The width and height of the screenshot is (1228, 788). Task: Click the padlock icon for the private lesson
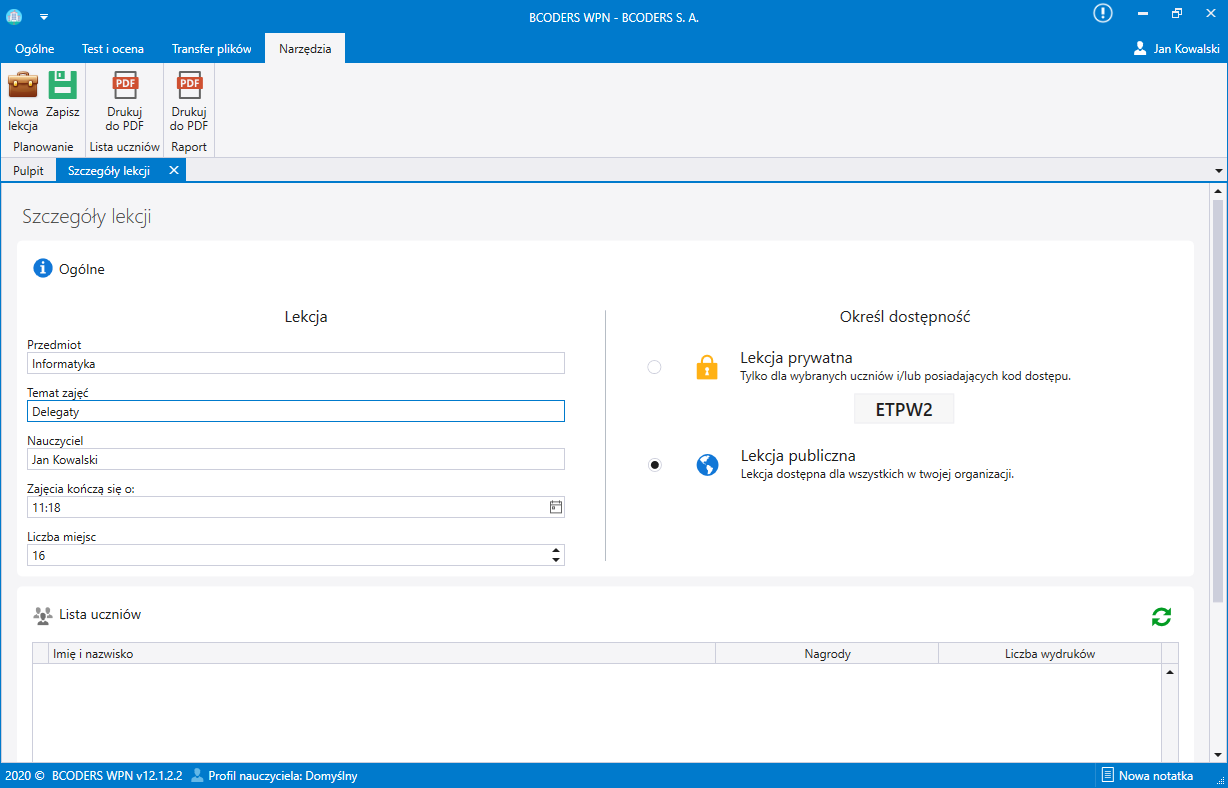[707, 367]
